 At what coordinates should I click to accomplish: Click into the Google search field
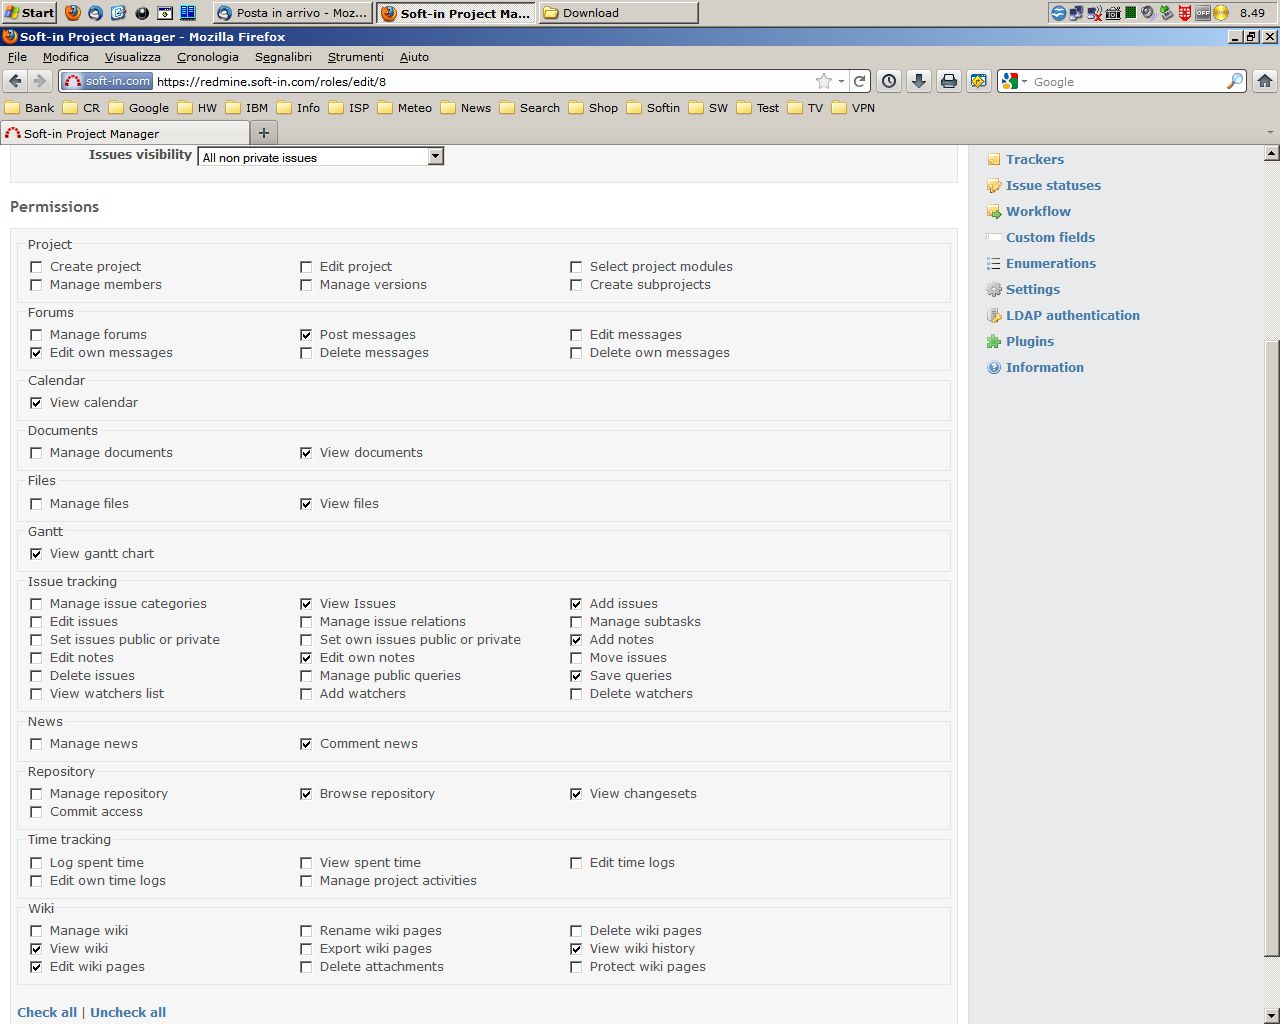(x=1128, y=81)
